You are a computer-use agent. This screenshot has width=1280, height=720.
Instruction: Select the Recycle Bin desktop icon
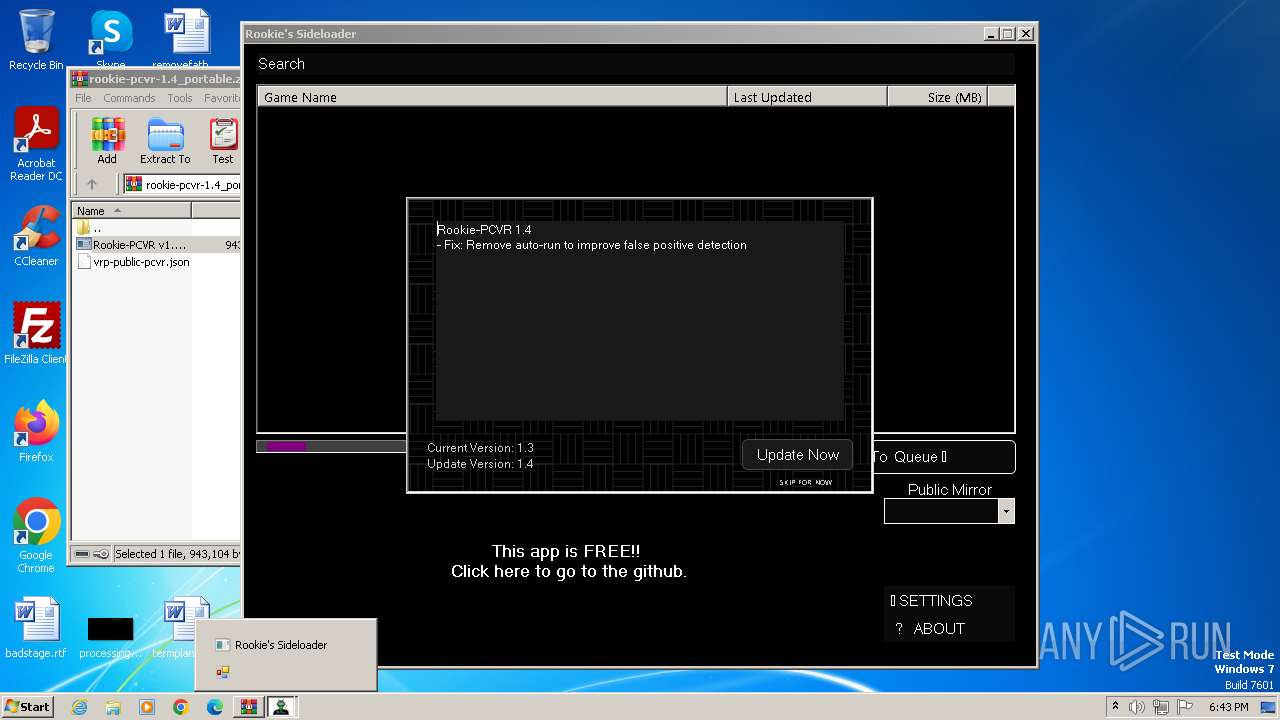36,40
